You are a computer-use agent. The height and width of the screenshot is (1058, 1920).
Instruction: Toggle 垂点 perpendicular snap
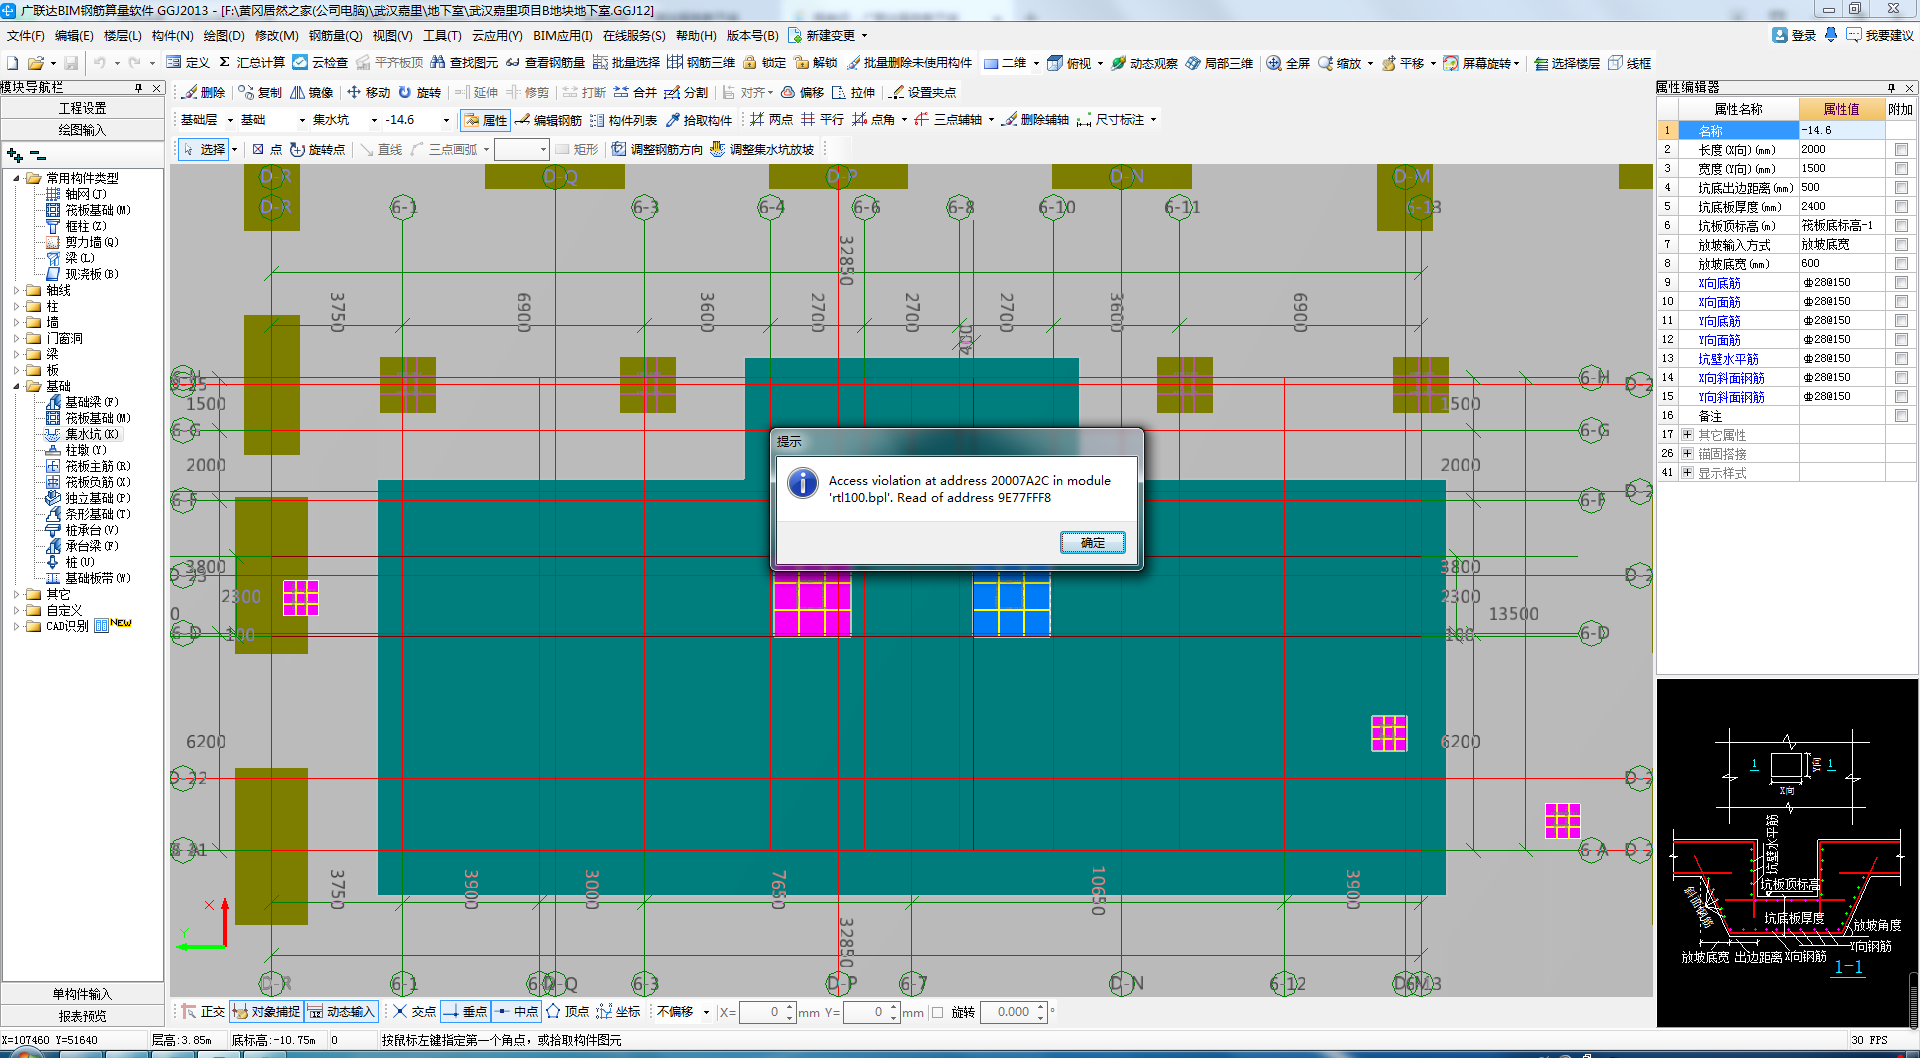(465, 1012)
